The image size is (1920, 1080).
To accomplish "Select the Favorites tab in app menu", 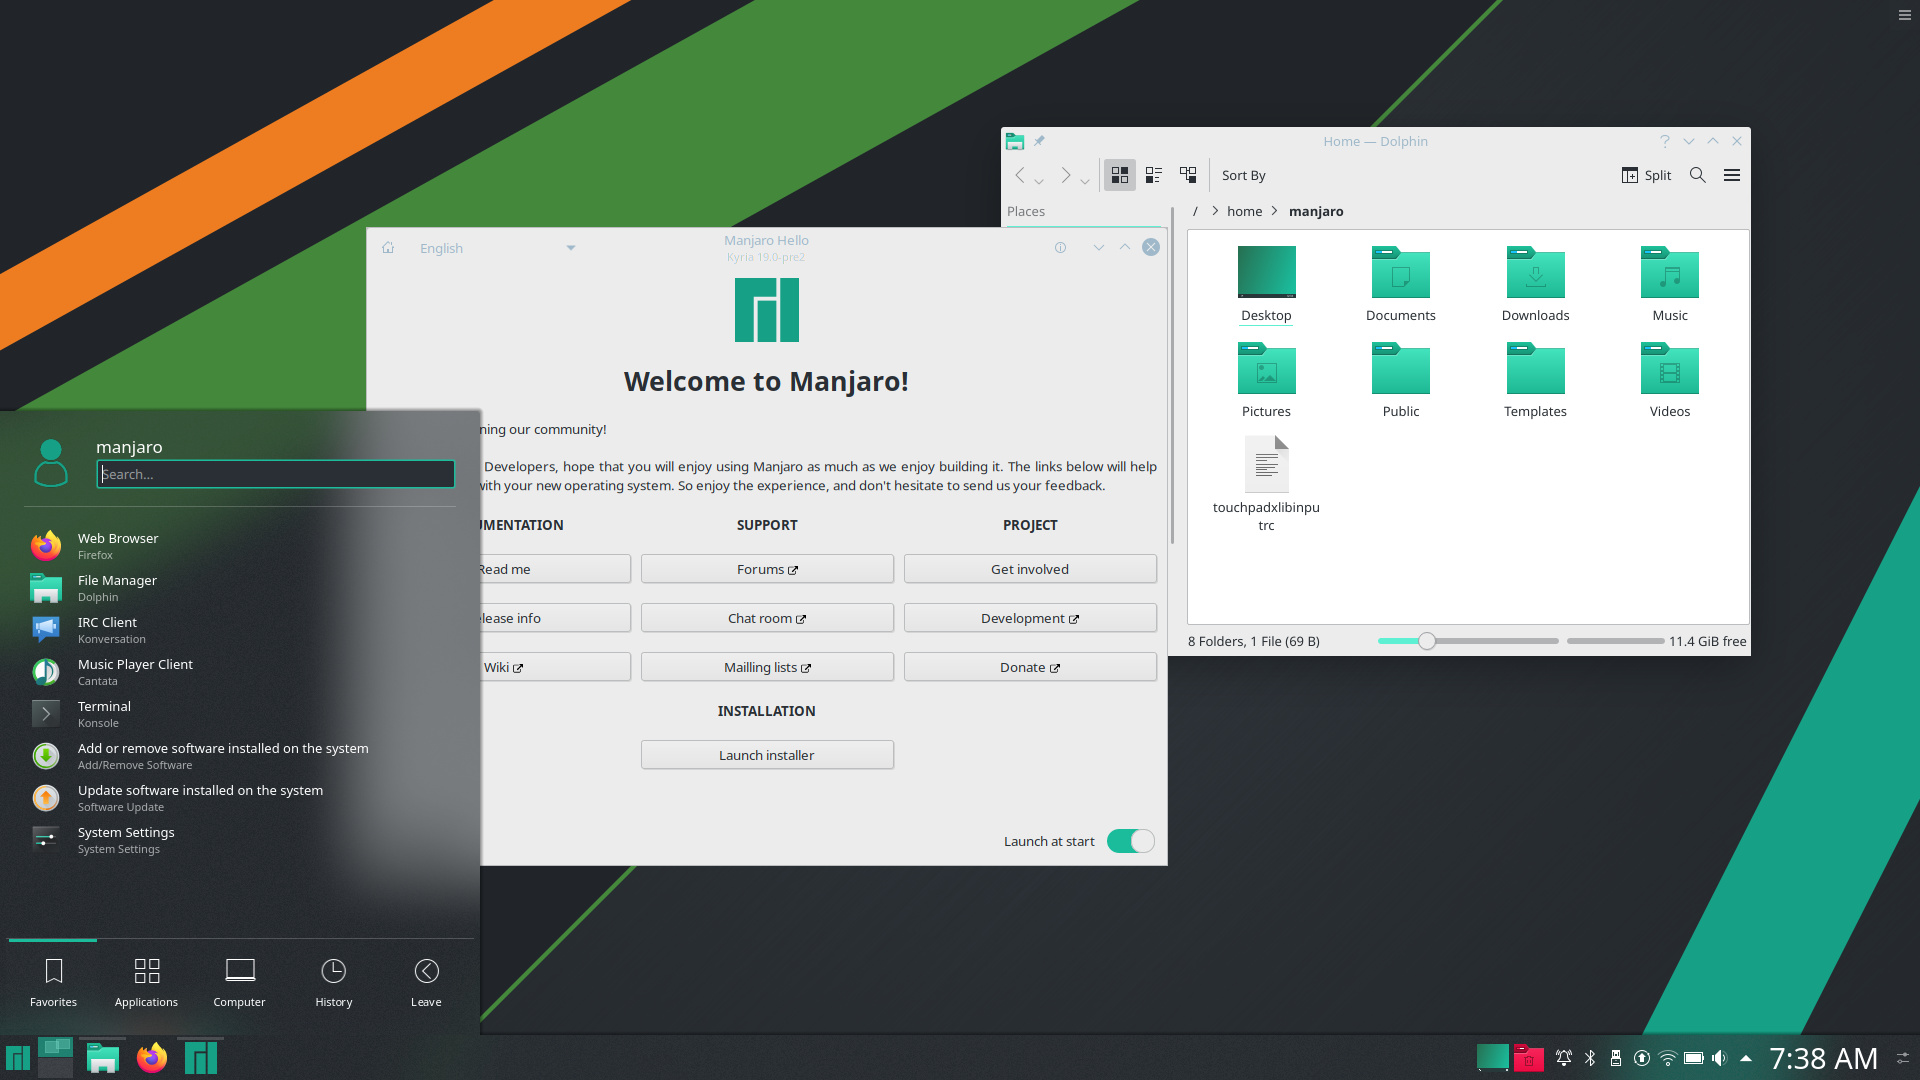I will 53,981.
